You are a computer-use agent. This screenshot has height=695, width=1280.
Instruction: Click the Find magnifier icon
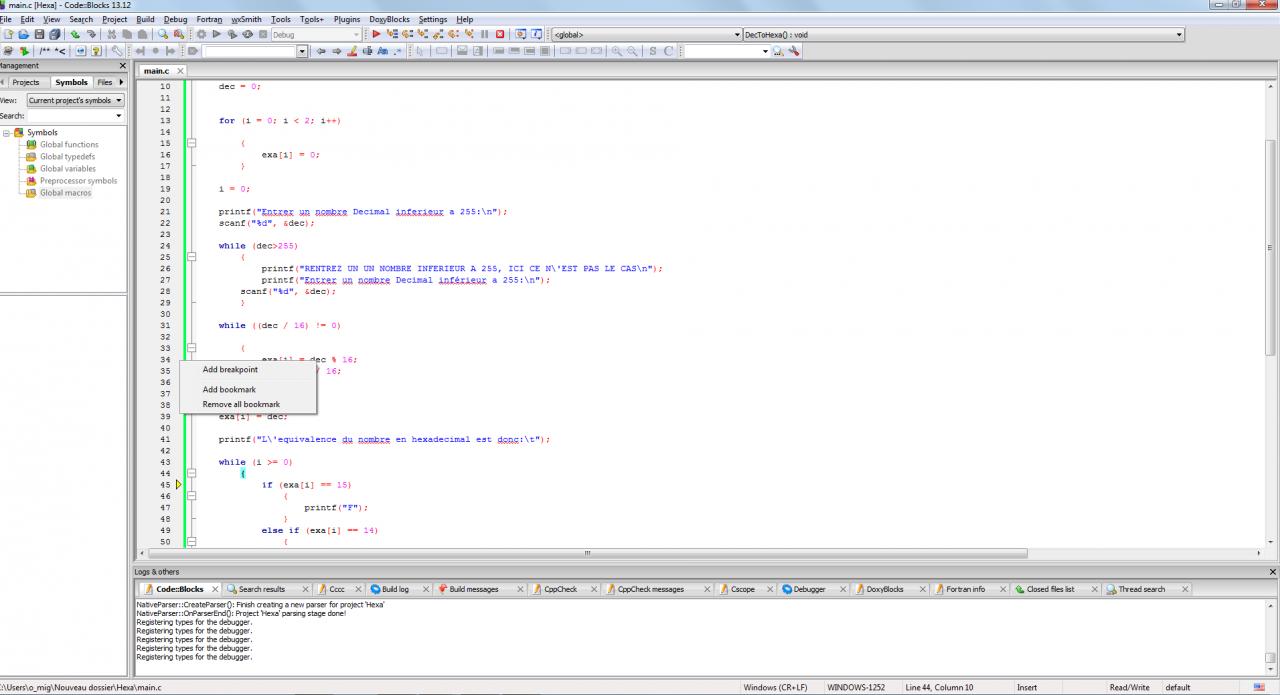[163, 34]
